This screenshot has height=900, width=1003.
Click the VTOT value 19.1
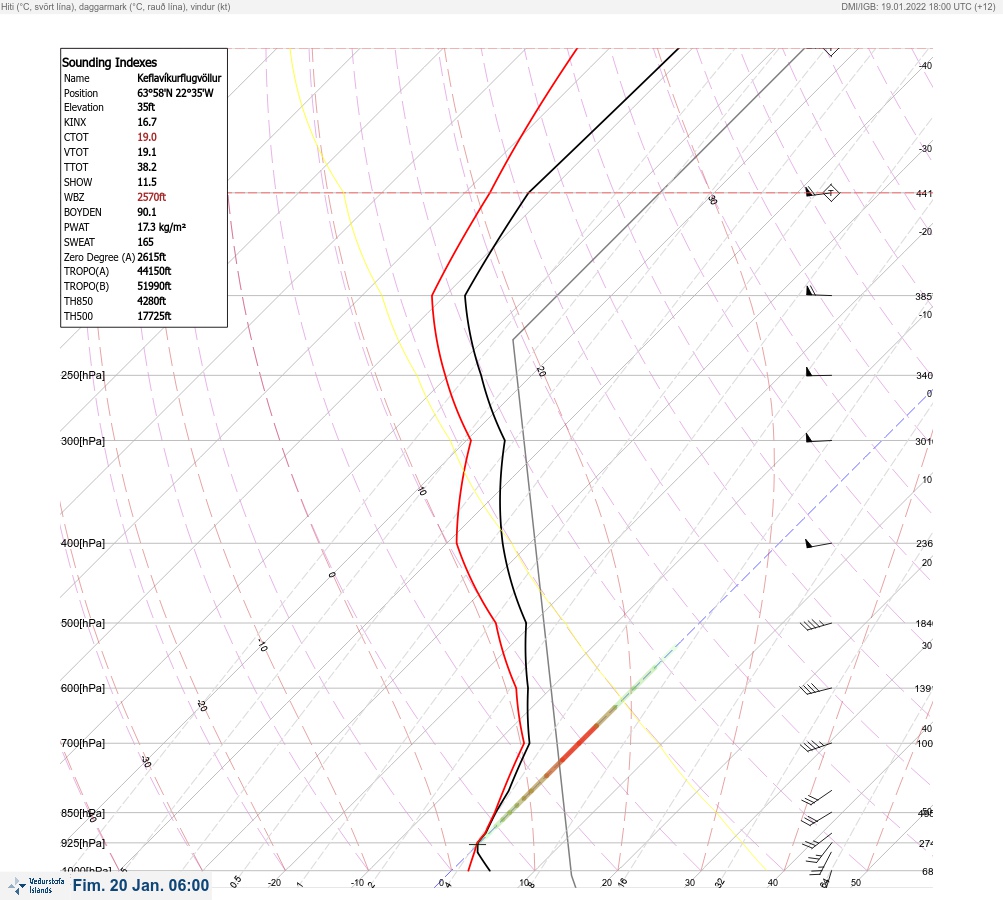click(146, 152)
